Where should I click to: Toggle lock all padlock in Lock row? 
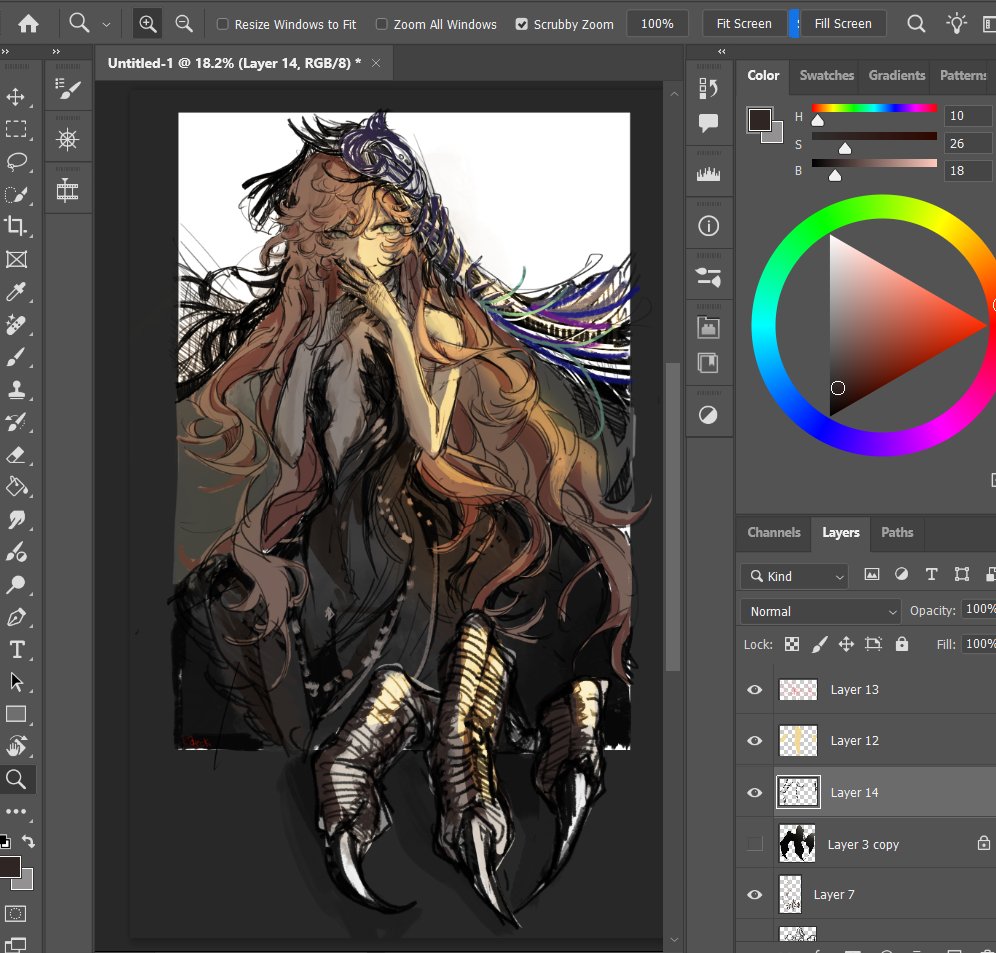[901, 644]
